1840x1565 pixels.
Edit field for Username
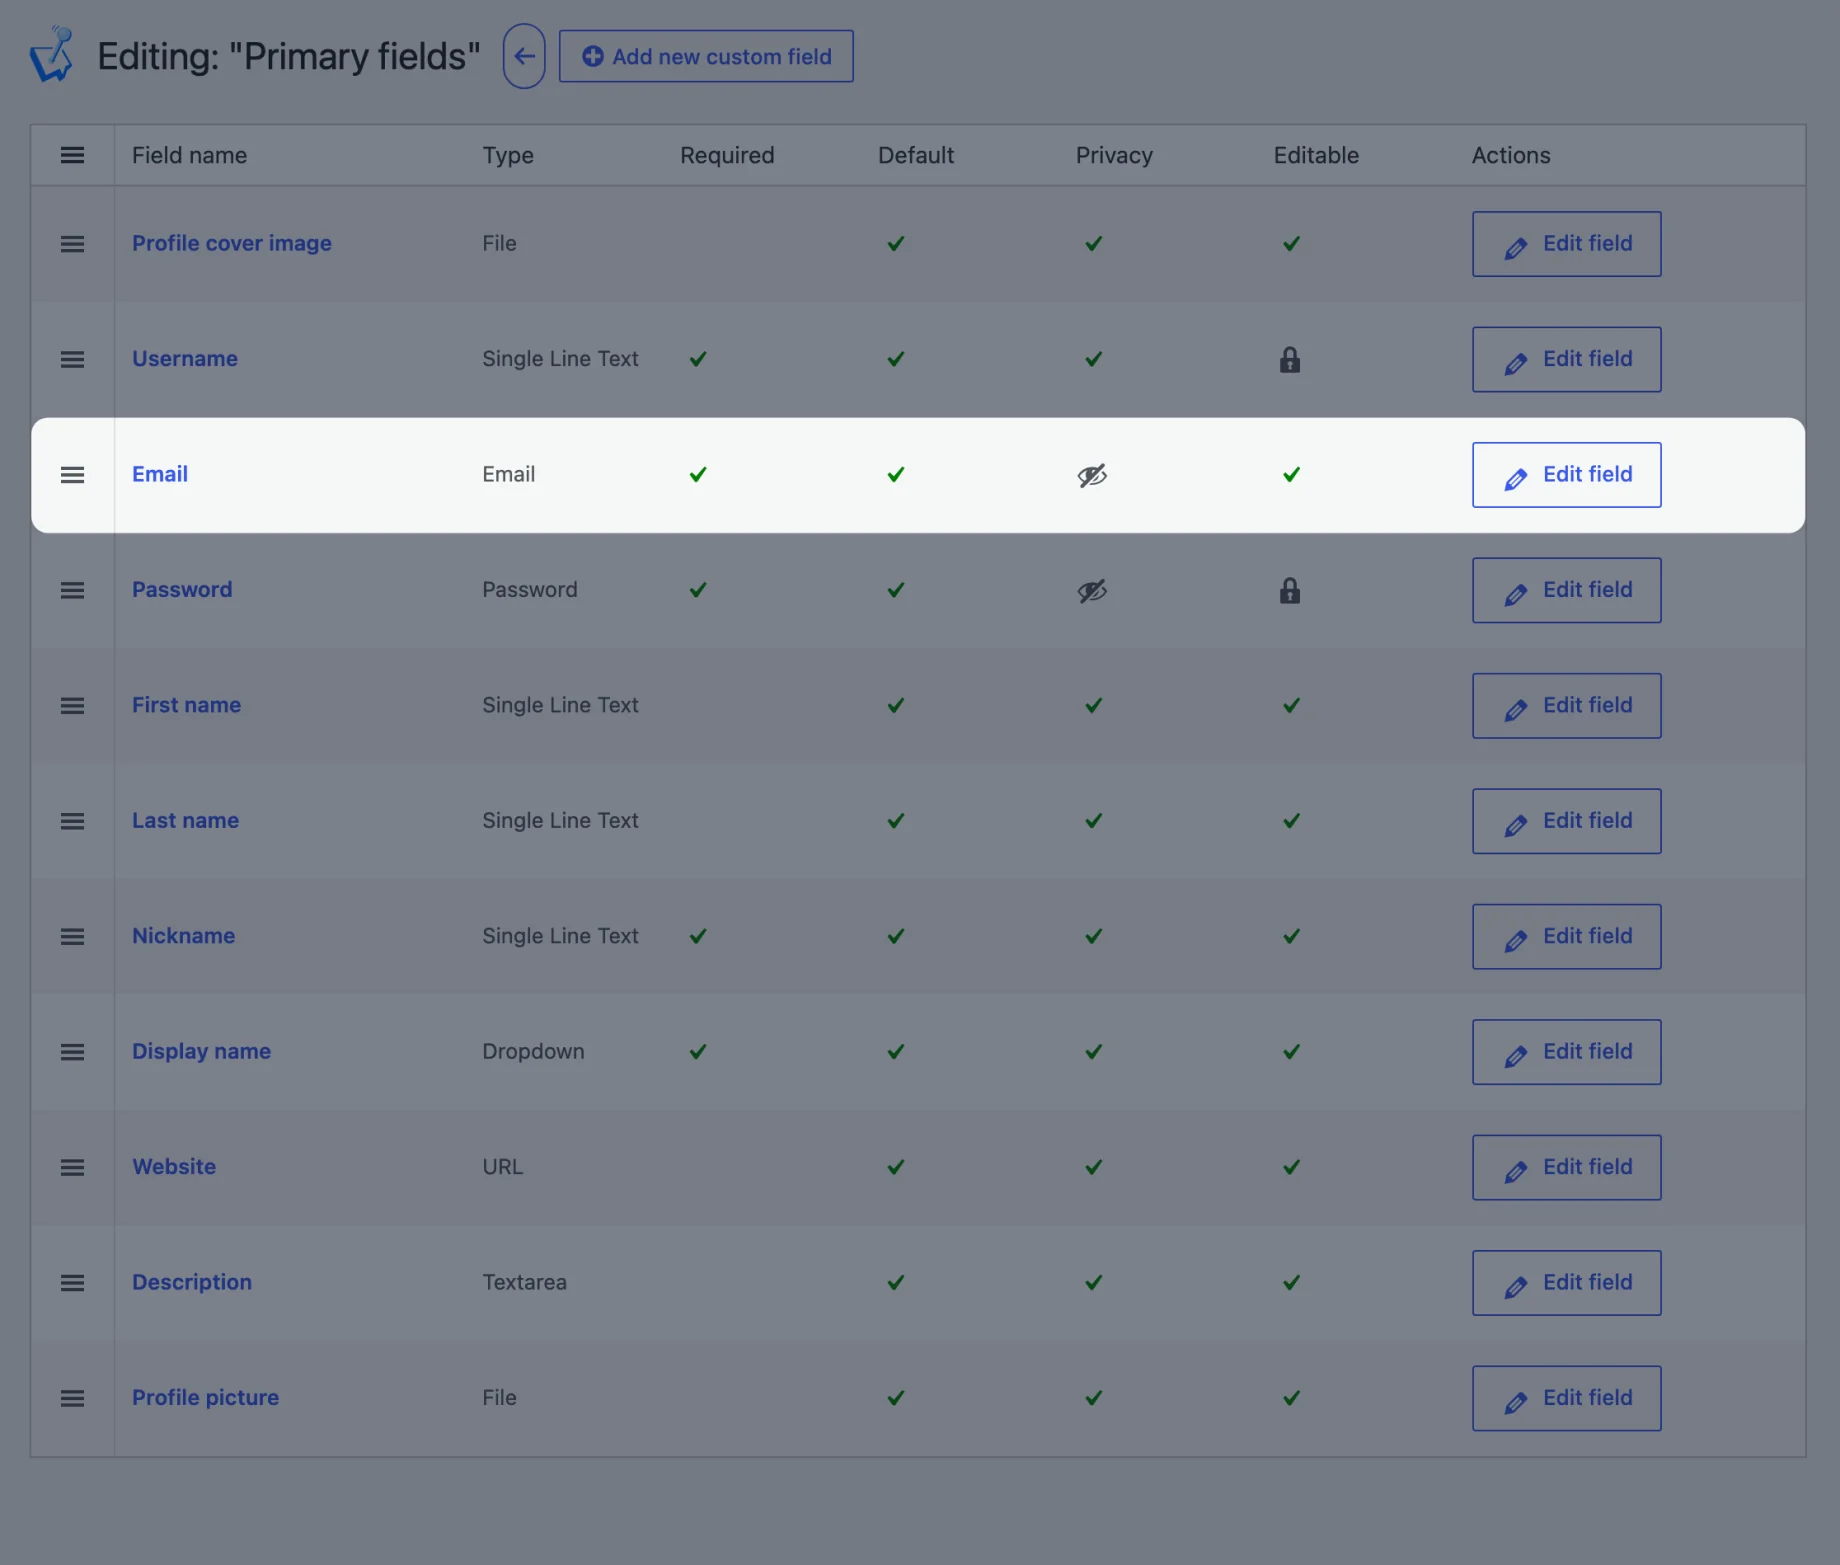click(x=1567, y=359)
